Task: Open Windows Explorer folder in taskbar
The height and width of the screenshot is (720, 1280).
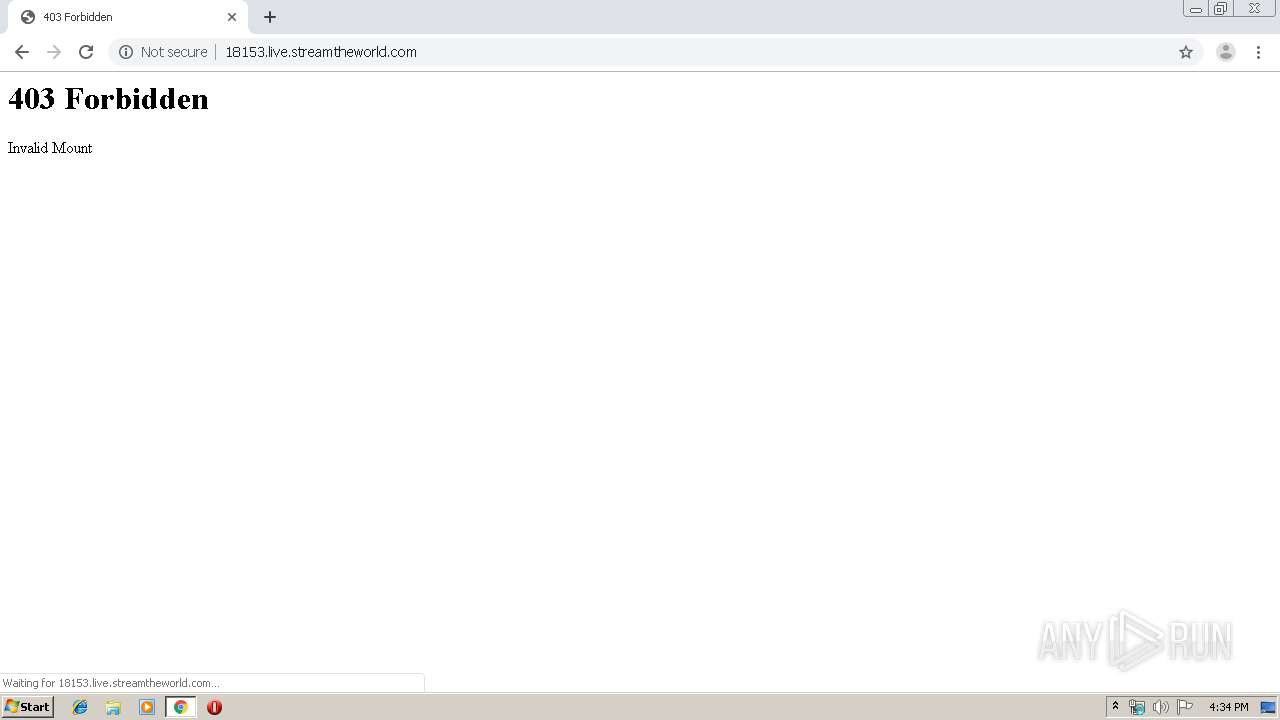Action: [113, 707]
